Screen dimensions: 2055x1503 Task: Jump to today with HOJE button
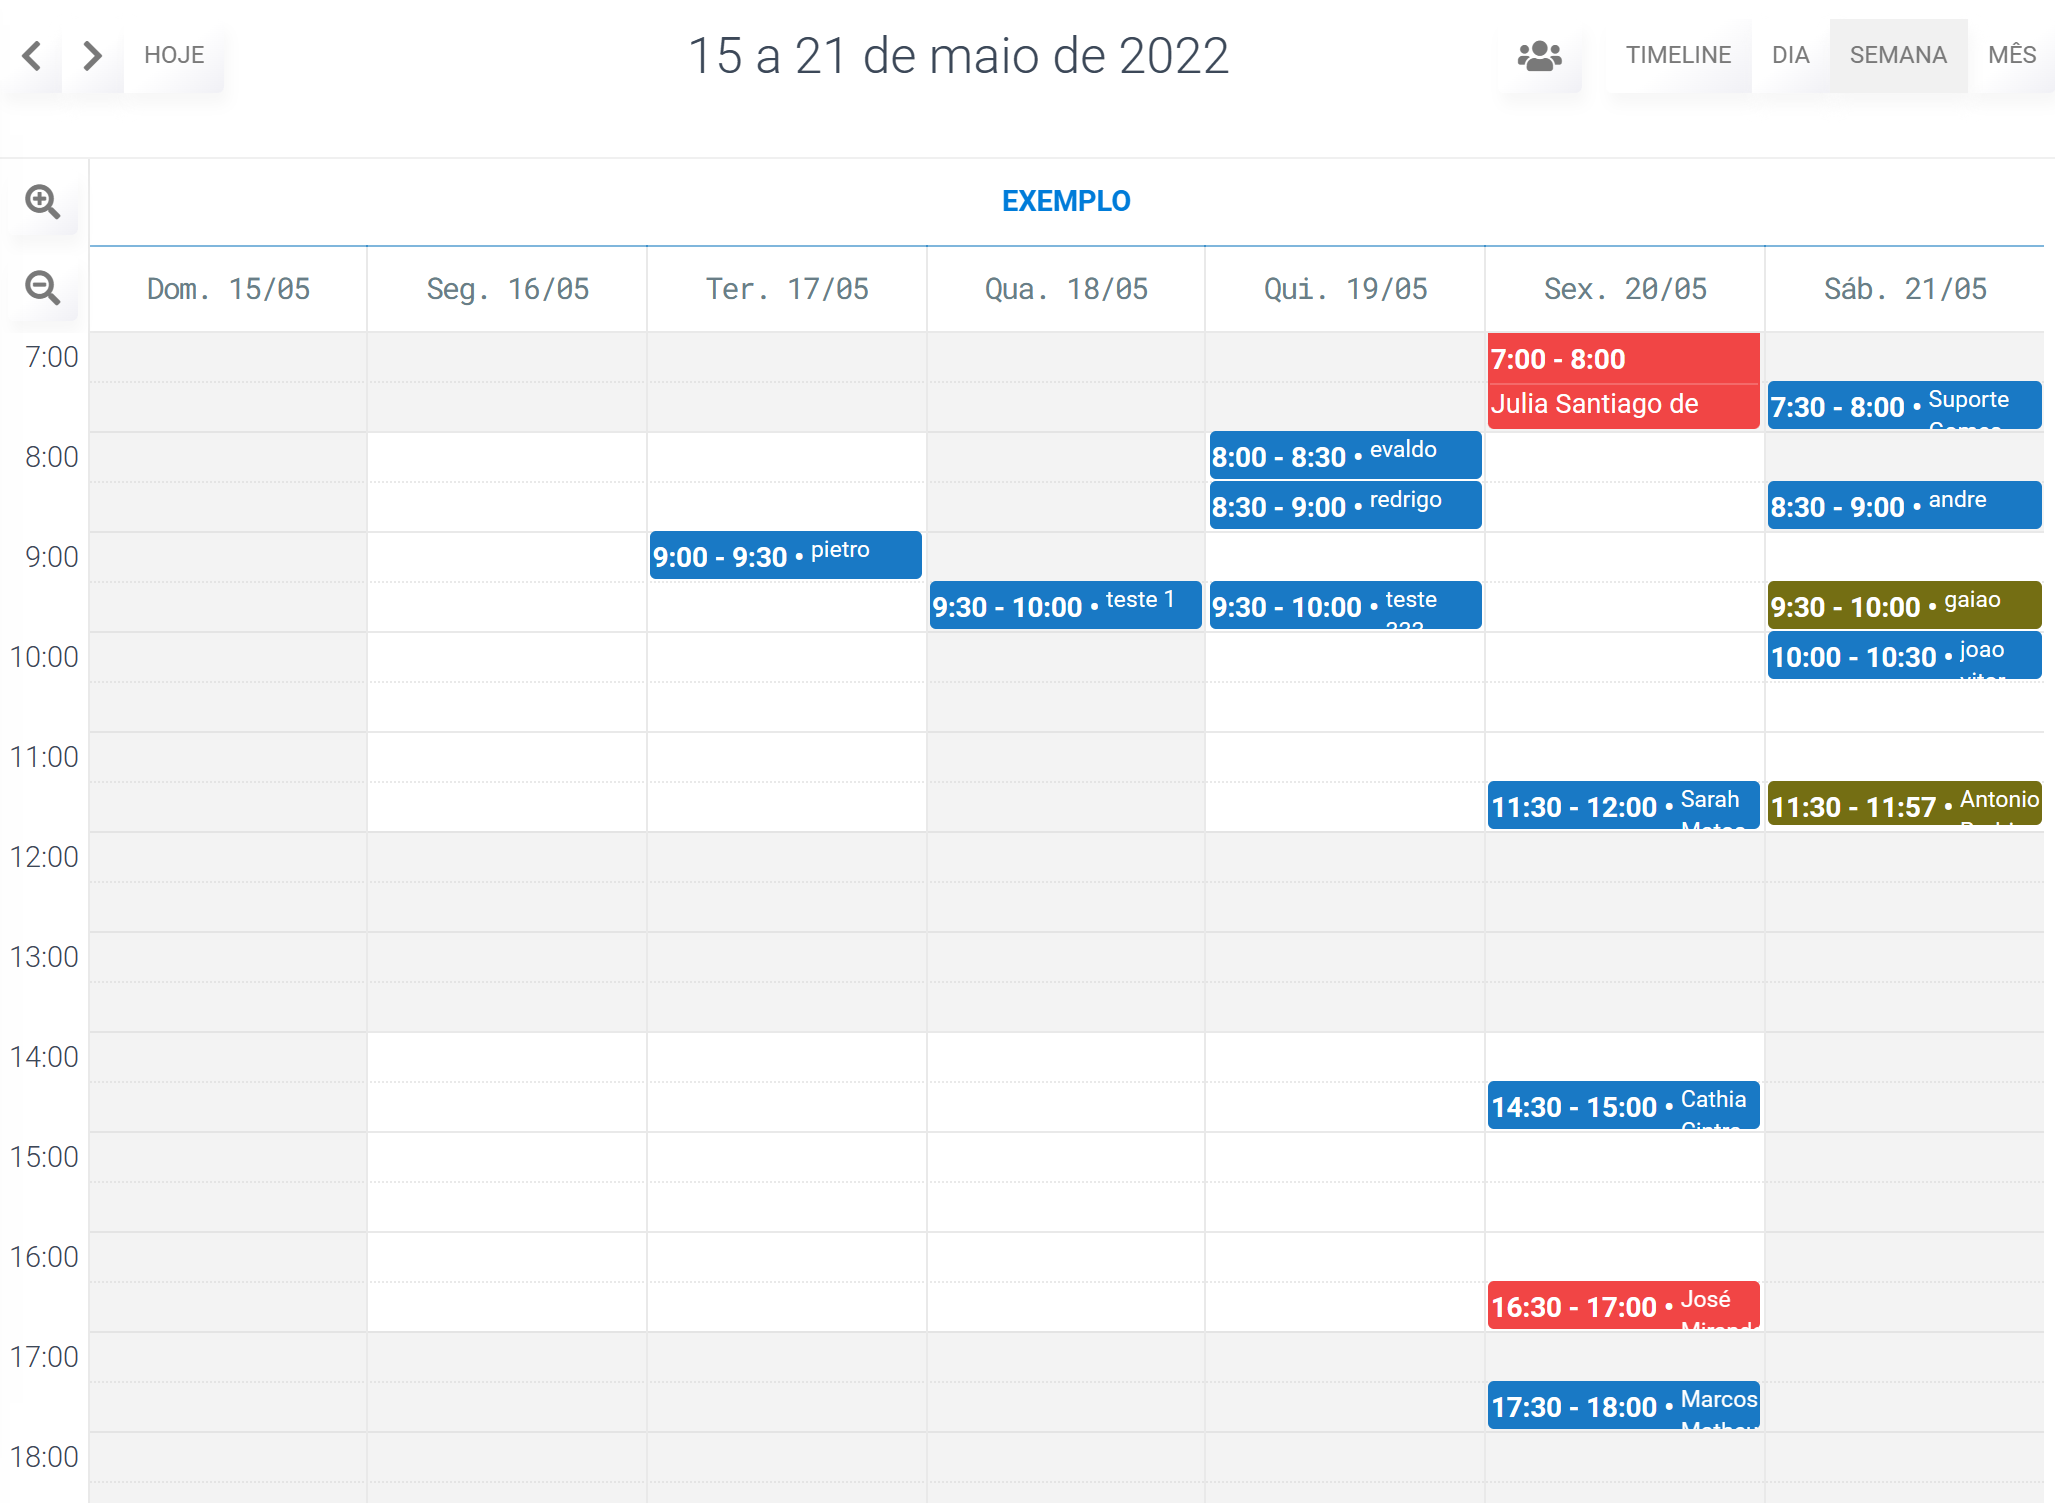click(x=174, y=55)
